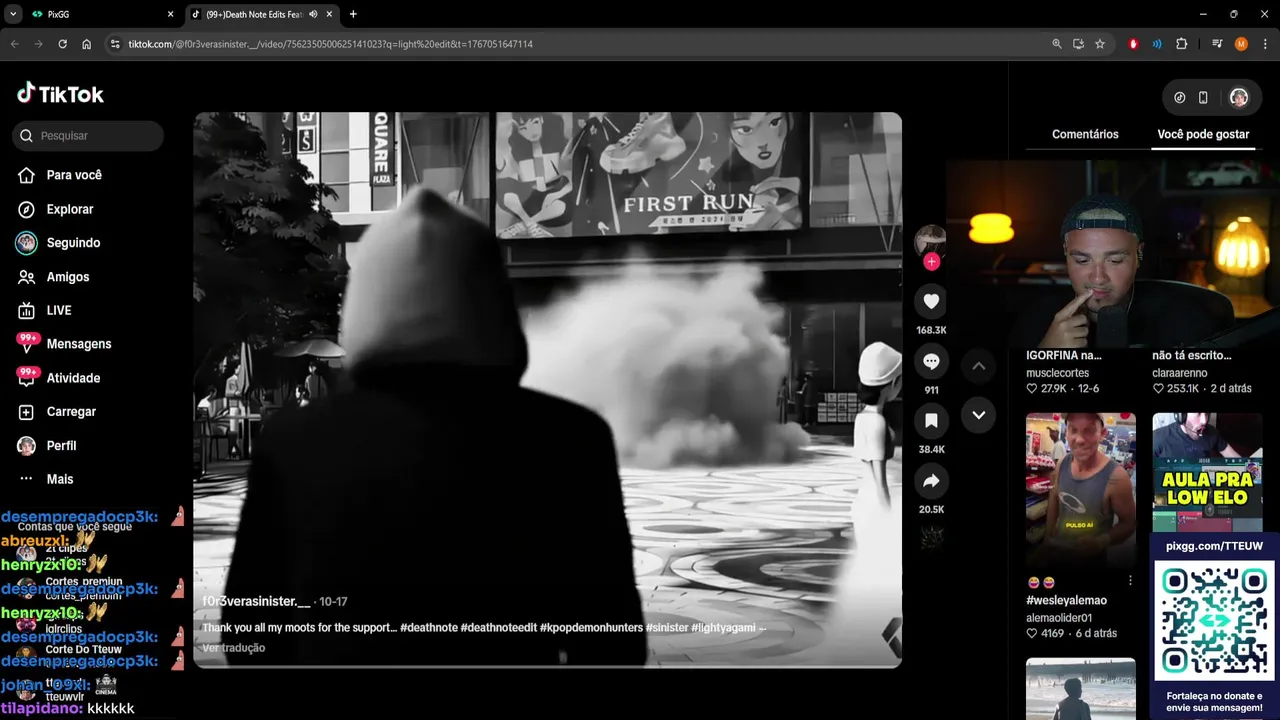Switch to the Comentários tab
The image size is (1280, 720).
[x=1085, y=134]
